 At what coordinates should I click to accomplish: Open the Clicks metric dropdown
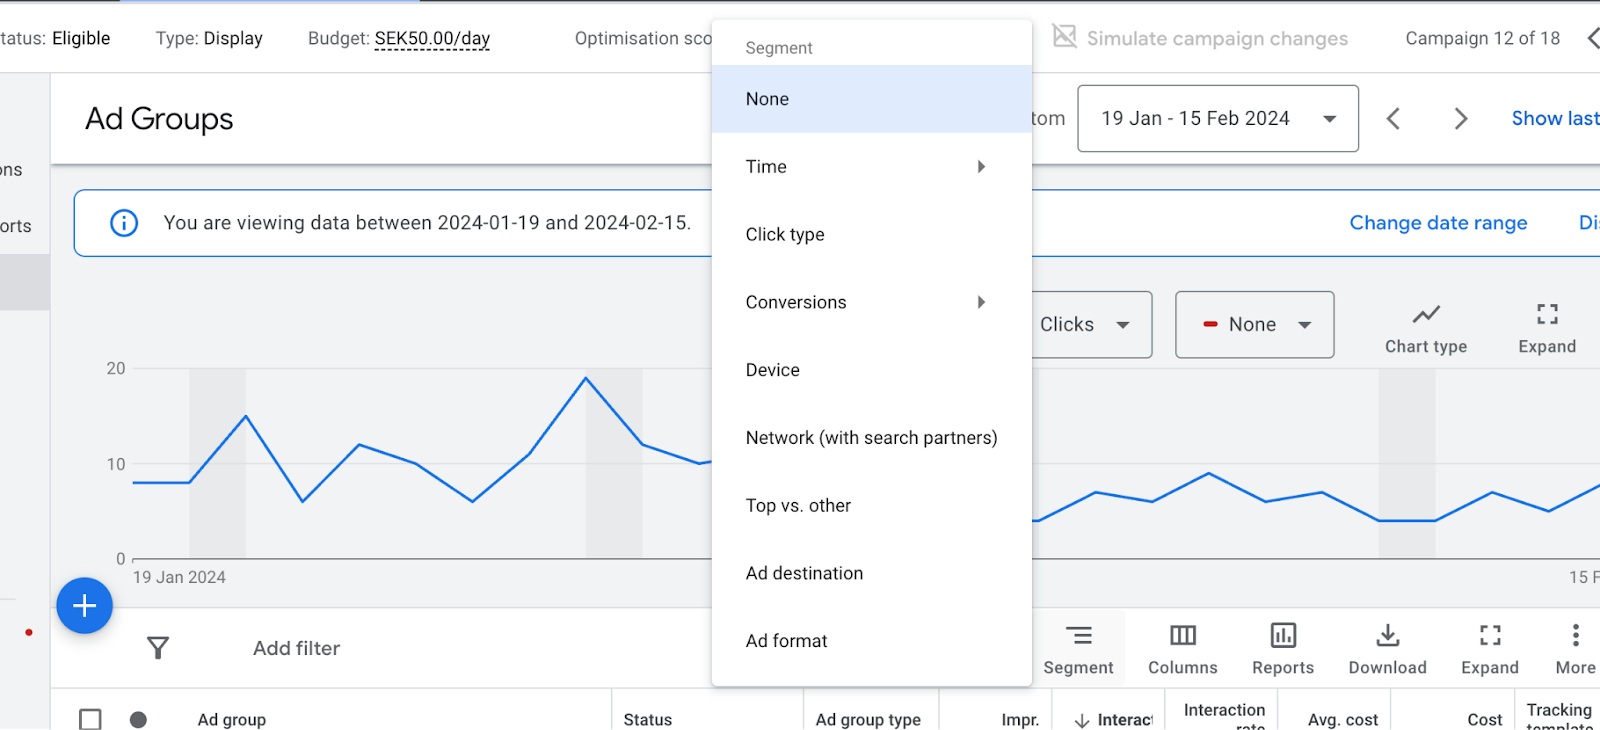(x=1090, y=324)
